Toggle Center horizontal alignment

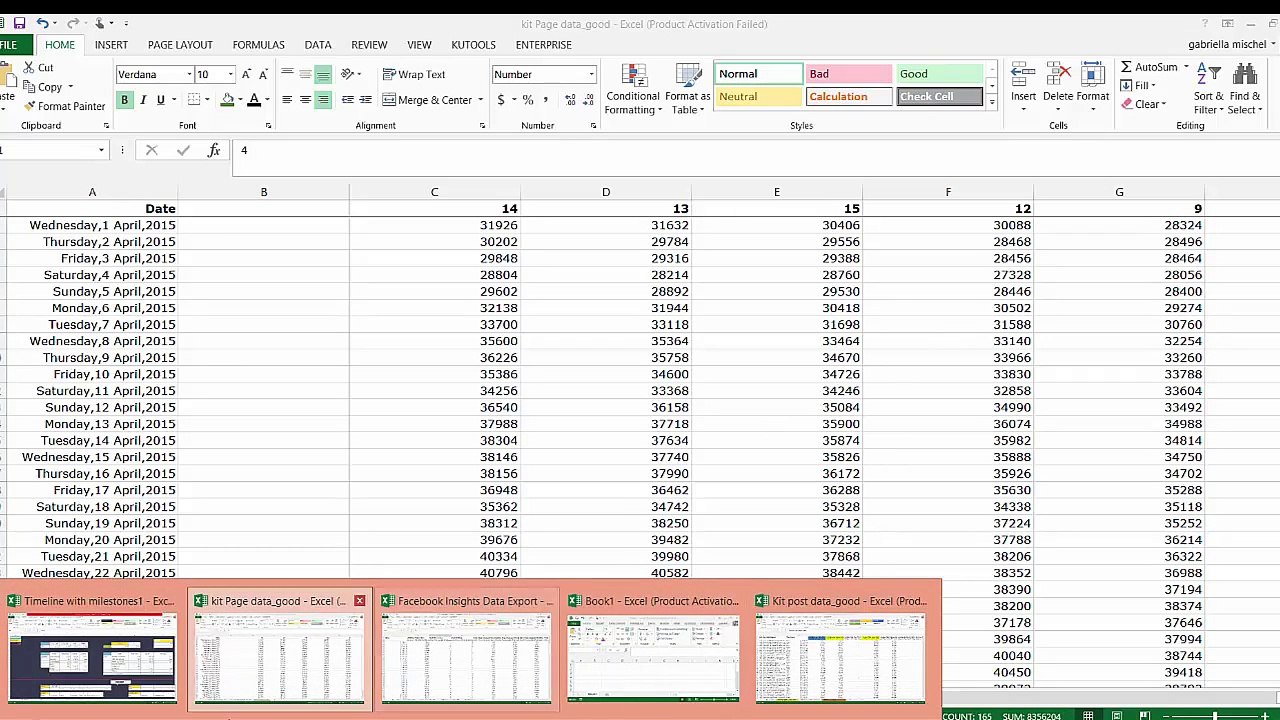tap(305, 100)
